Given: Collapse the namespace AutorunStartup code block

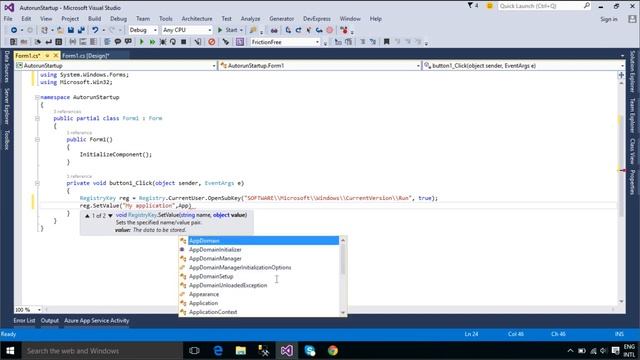Looking at the screenshot, I should tap(37, 98).
